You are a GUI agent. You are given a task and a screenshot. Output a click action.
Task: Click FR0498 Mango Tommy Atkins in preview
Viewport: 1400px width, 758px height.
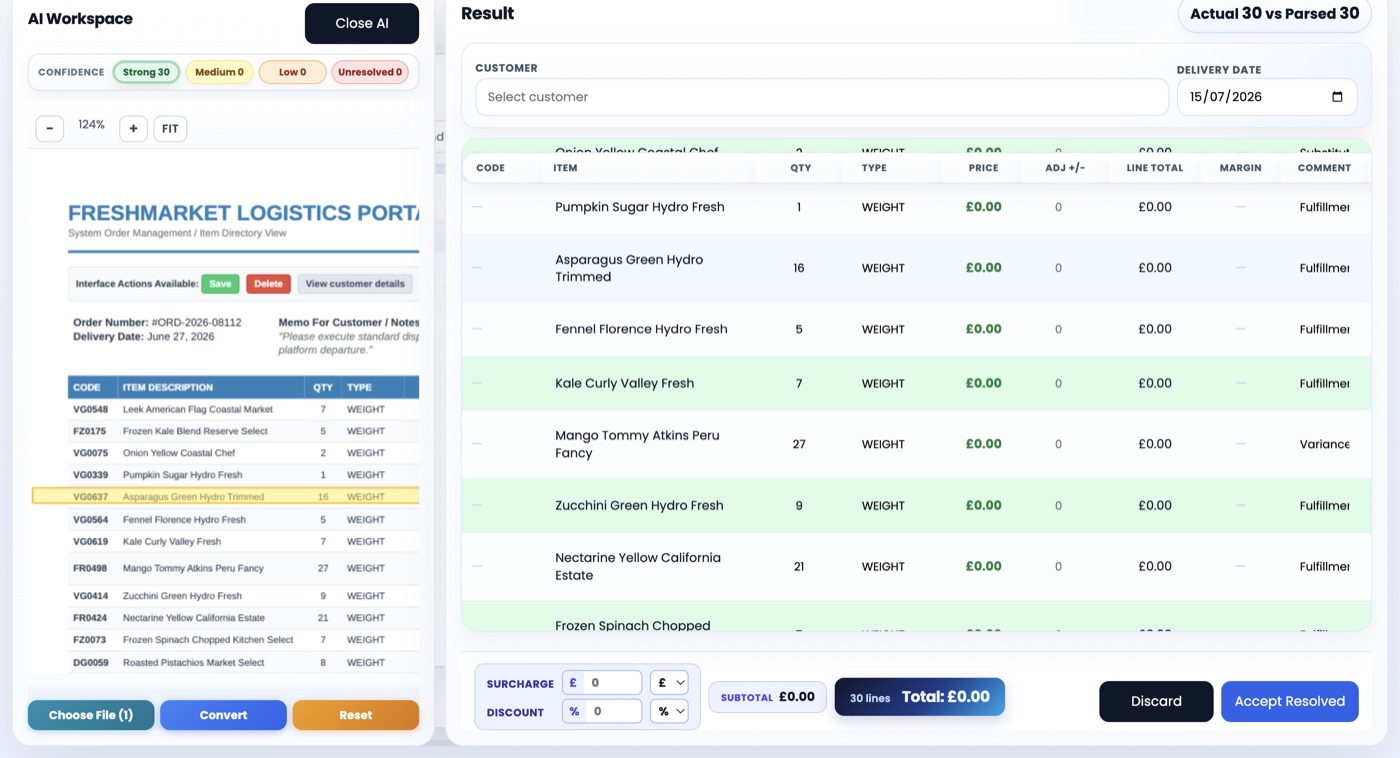[x=243, y=568]
